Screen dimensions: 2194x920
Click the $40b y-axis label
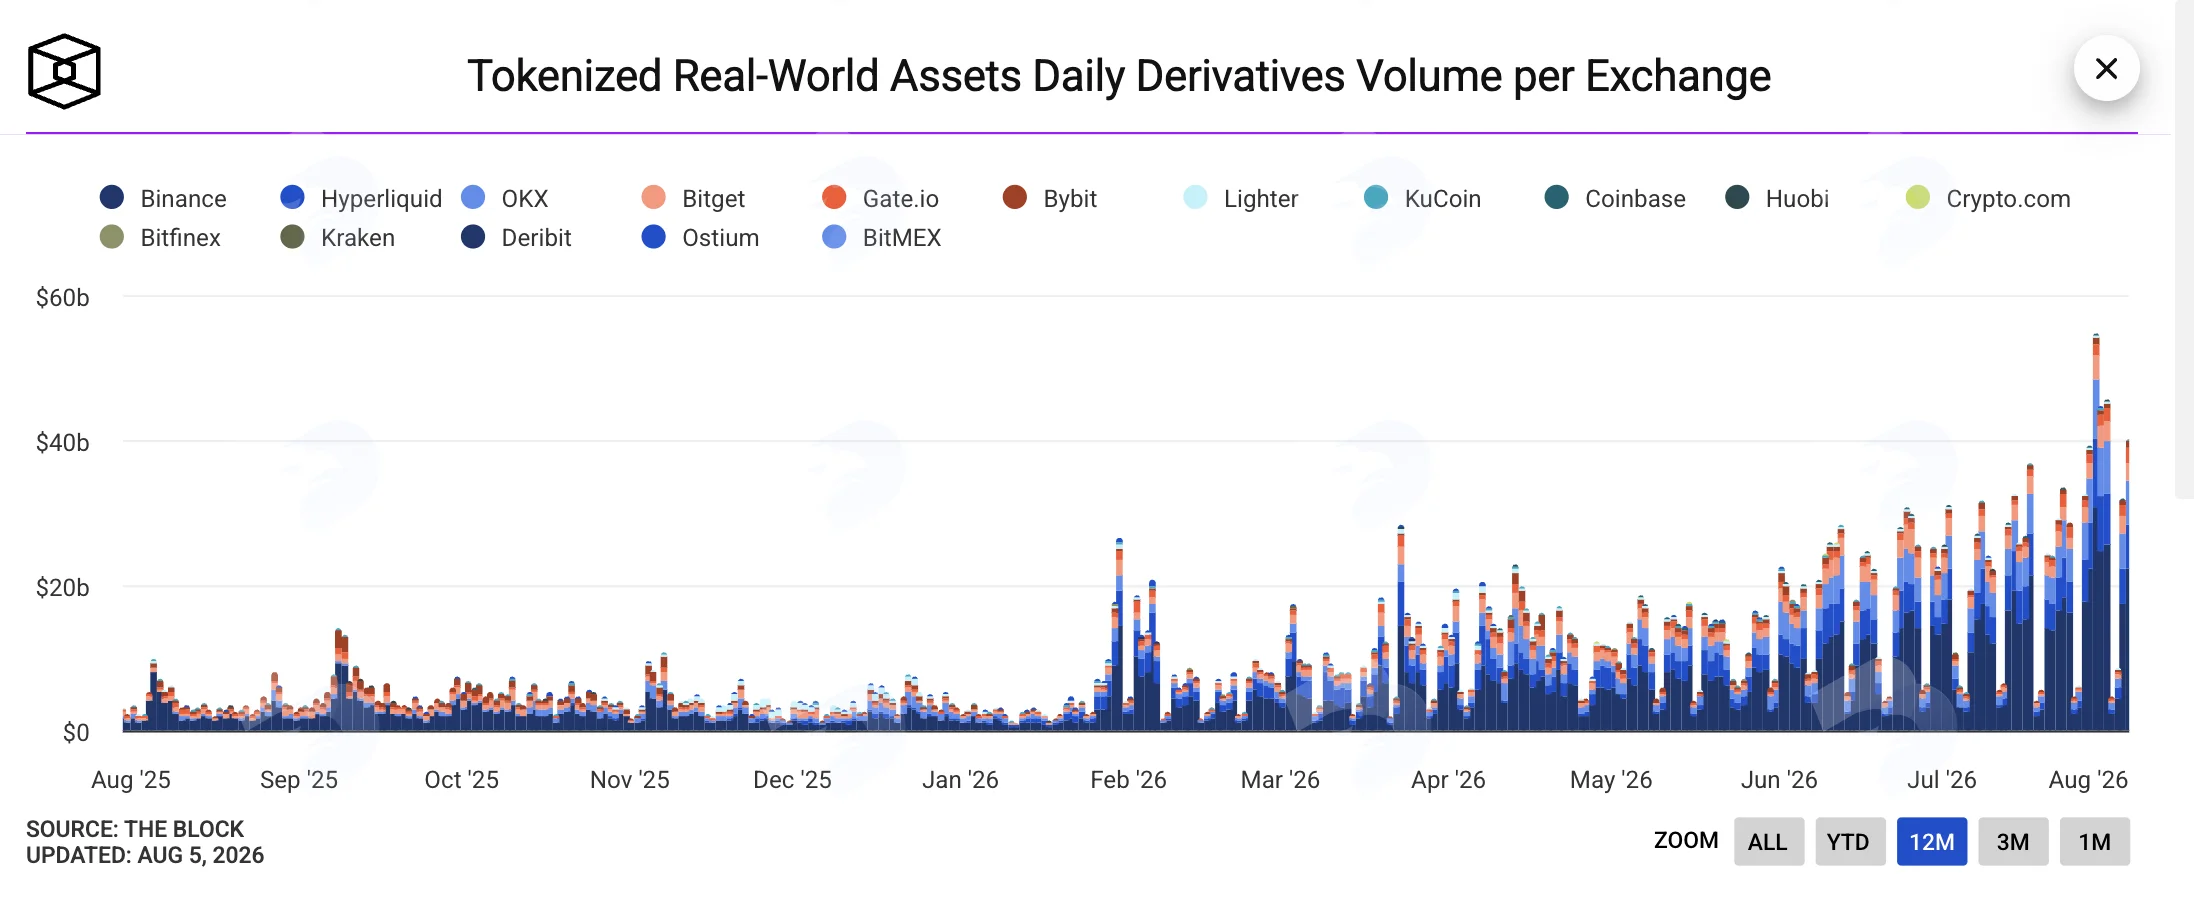pos(63,443)
